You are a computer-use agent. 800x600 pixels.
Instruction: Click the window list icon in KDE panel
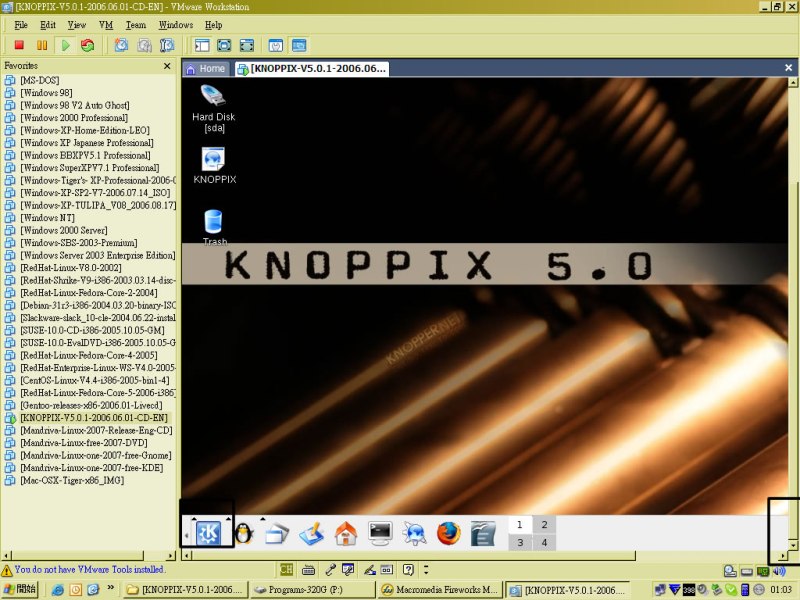click(277, 534)
